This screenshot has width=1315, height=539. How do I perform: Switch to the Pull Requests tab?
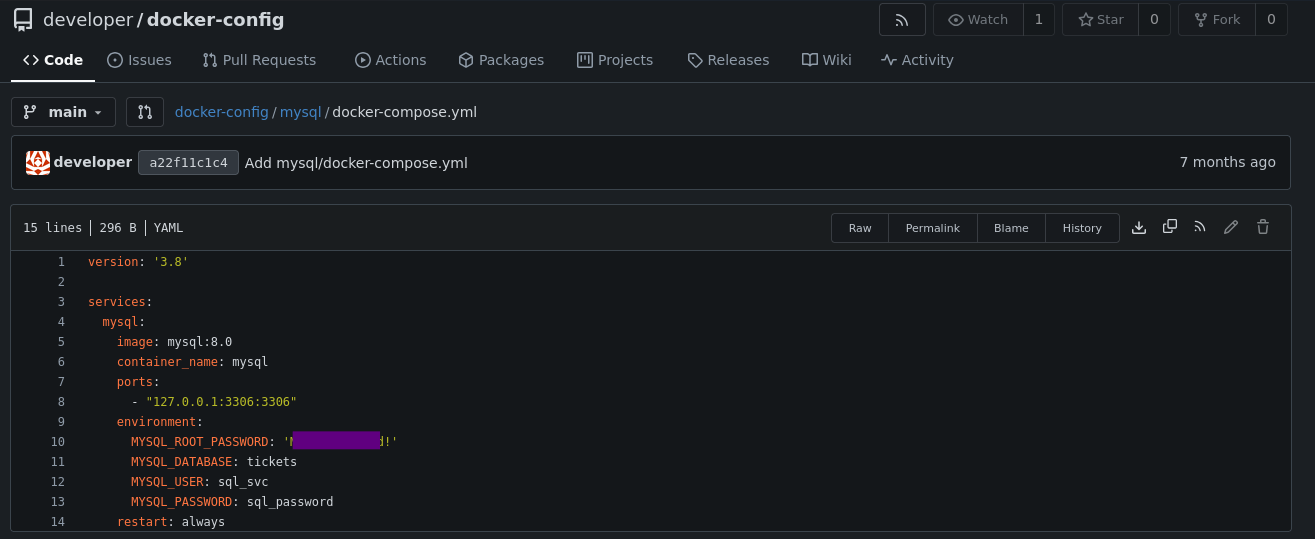[259, 60]
